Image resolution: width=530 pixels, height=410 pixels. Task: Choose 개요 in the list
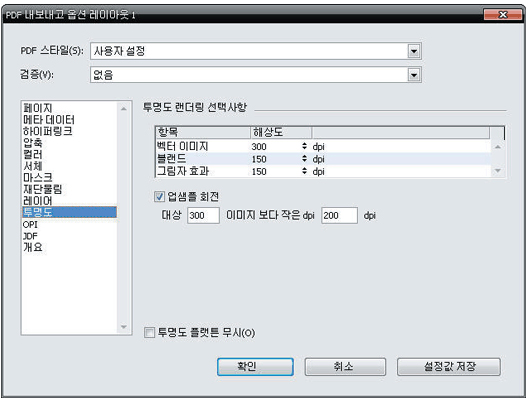[69, 247]
